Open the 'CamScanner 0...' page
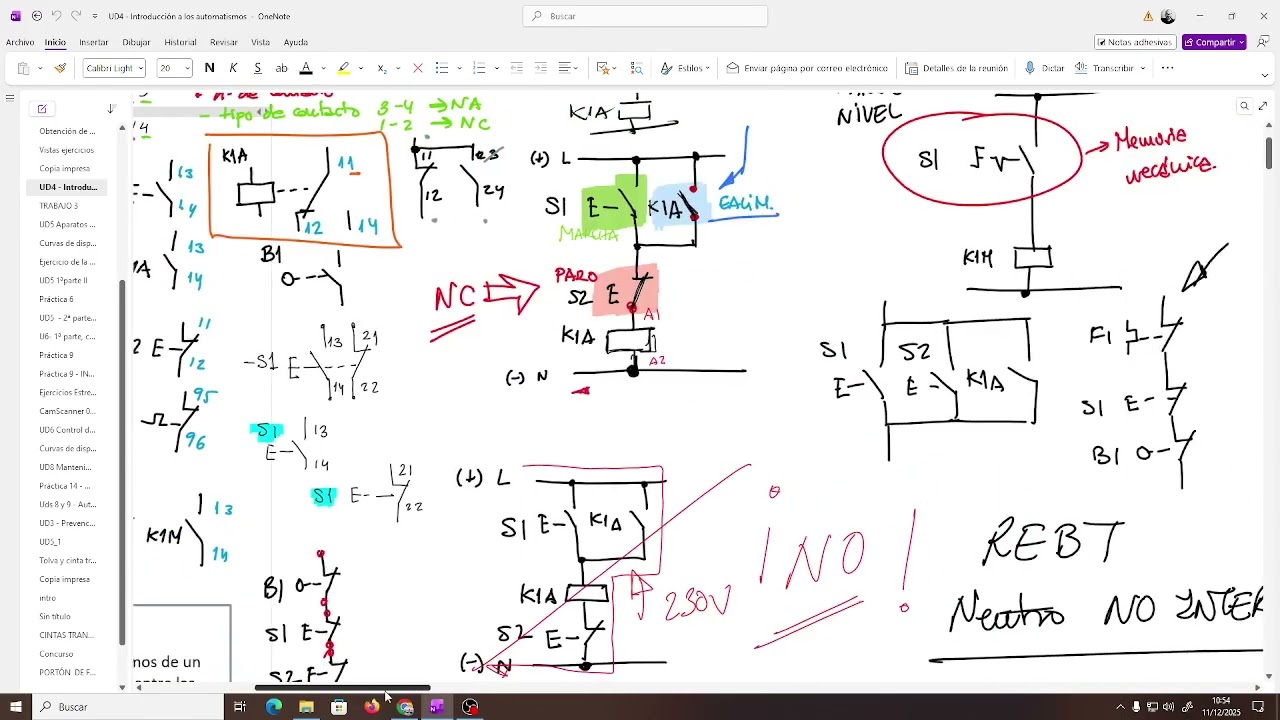 (x=68, y=411)
